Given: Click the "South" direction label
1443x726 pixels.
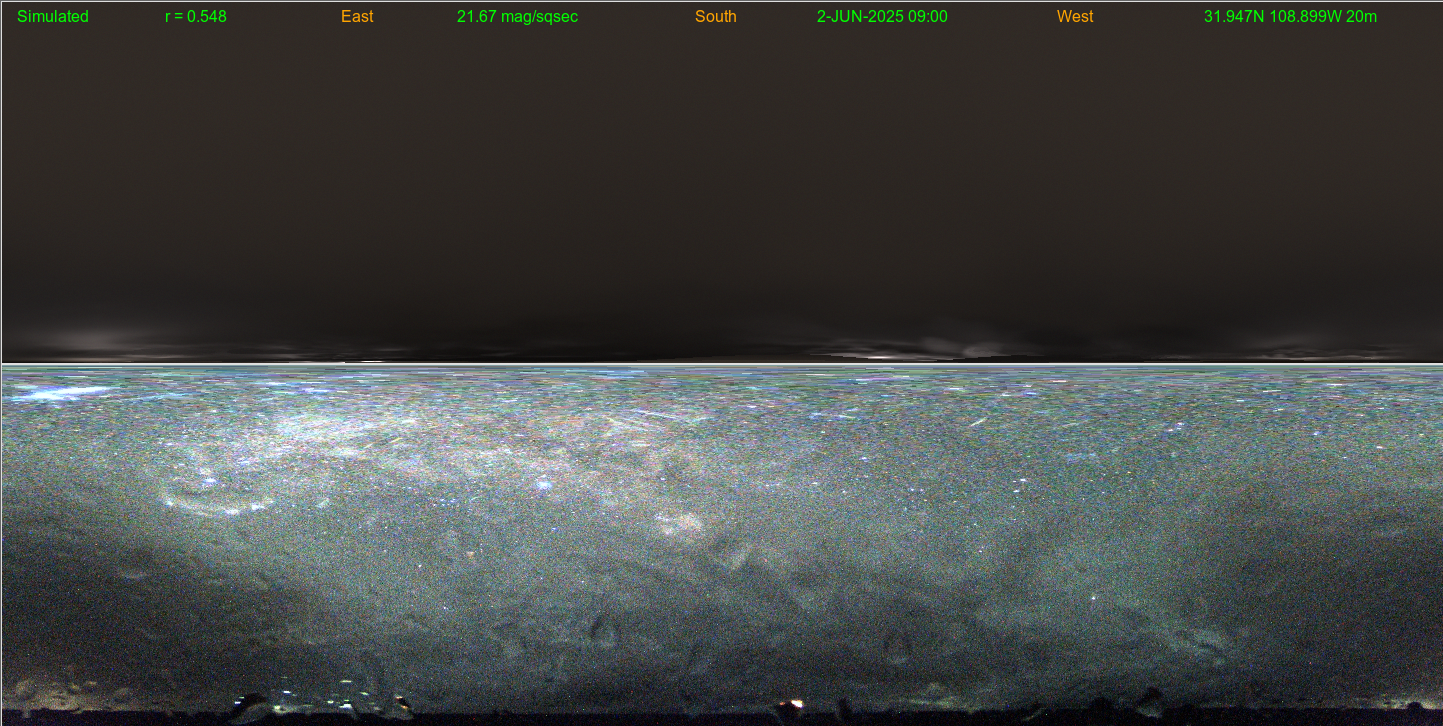Looking at the screenshot, I should (x=716, y=17).
